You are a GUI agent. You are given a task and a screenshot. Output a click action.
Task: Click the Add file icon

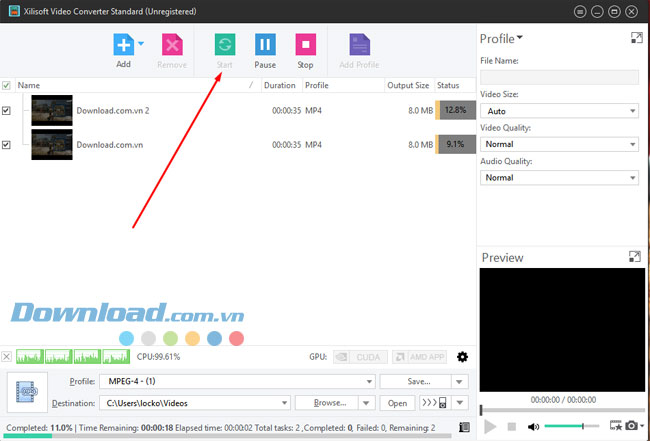pyautogui.click(x=124, y=44)
